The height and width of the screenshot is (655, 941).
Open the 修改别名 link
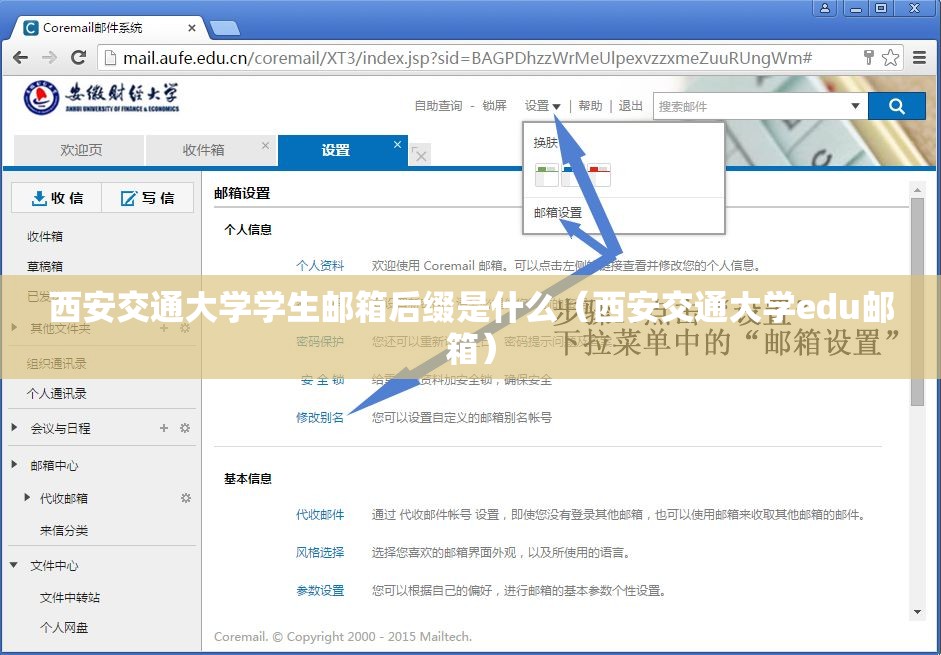(320, 417)
